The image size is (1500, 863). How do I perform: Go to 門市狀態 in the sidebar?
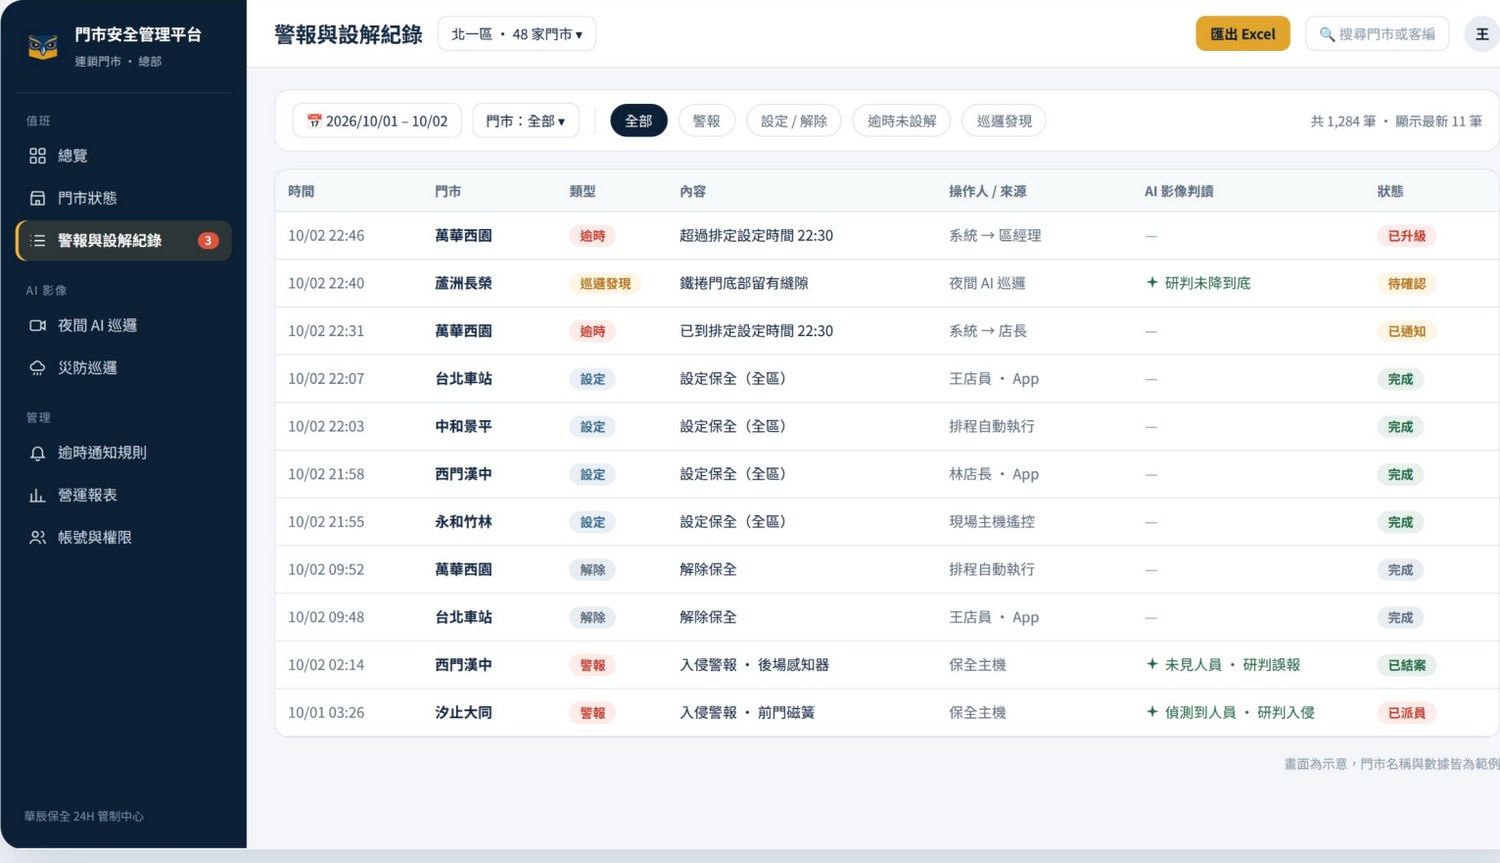click(x=124, y=198)
